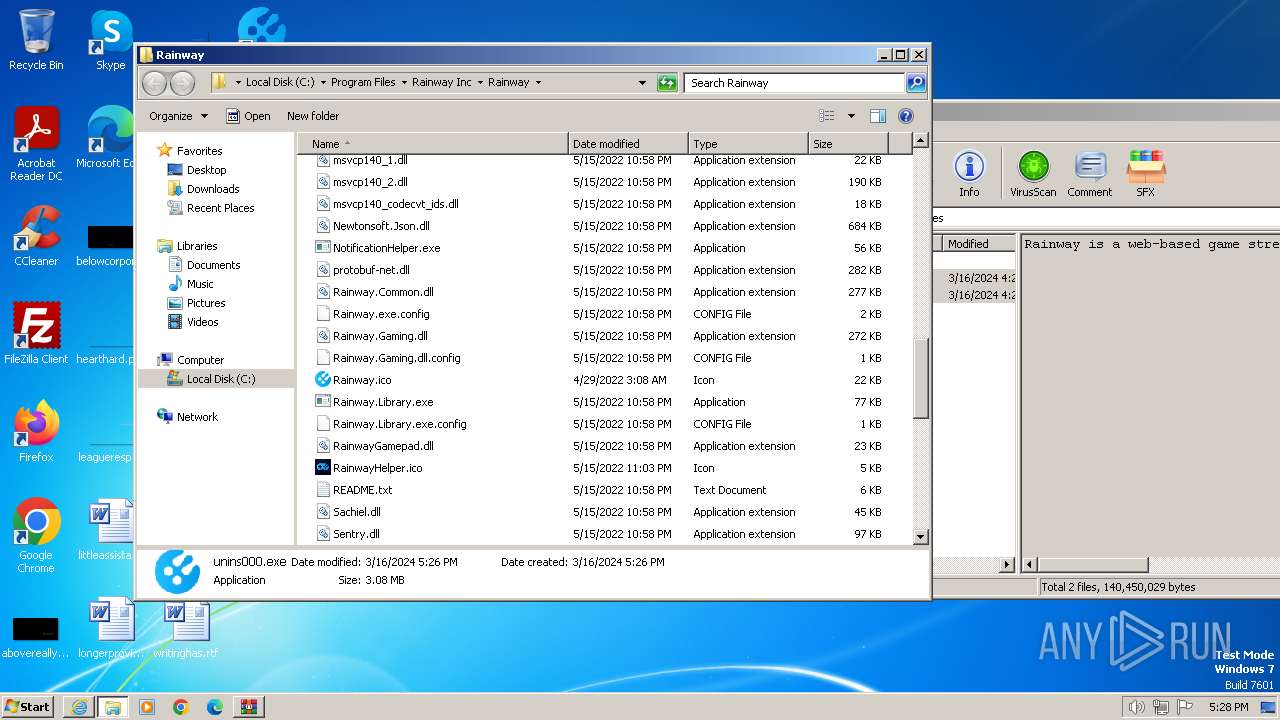
Task: Open the Start menu
Action: click(x=28, y=707)
